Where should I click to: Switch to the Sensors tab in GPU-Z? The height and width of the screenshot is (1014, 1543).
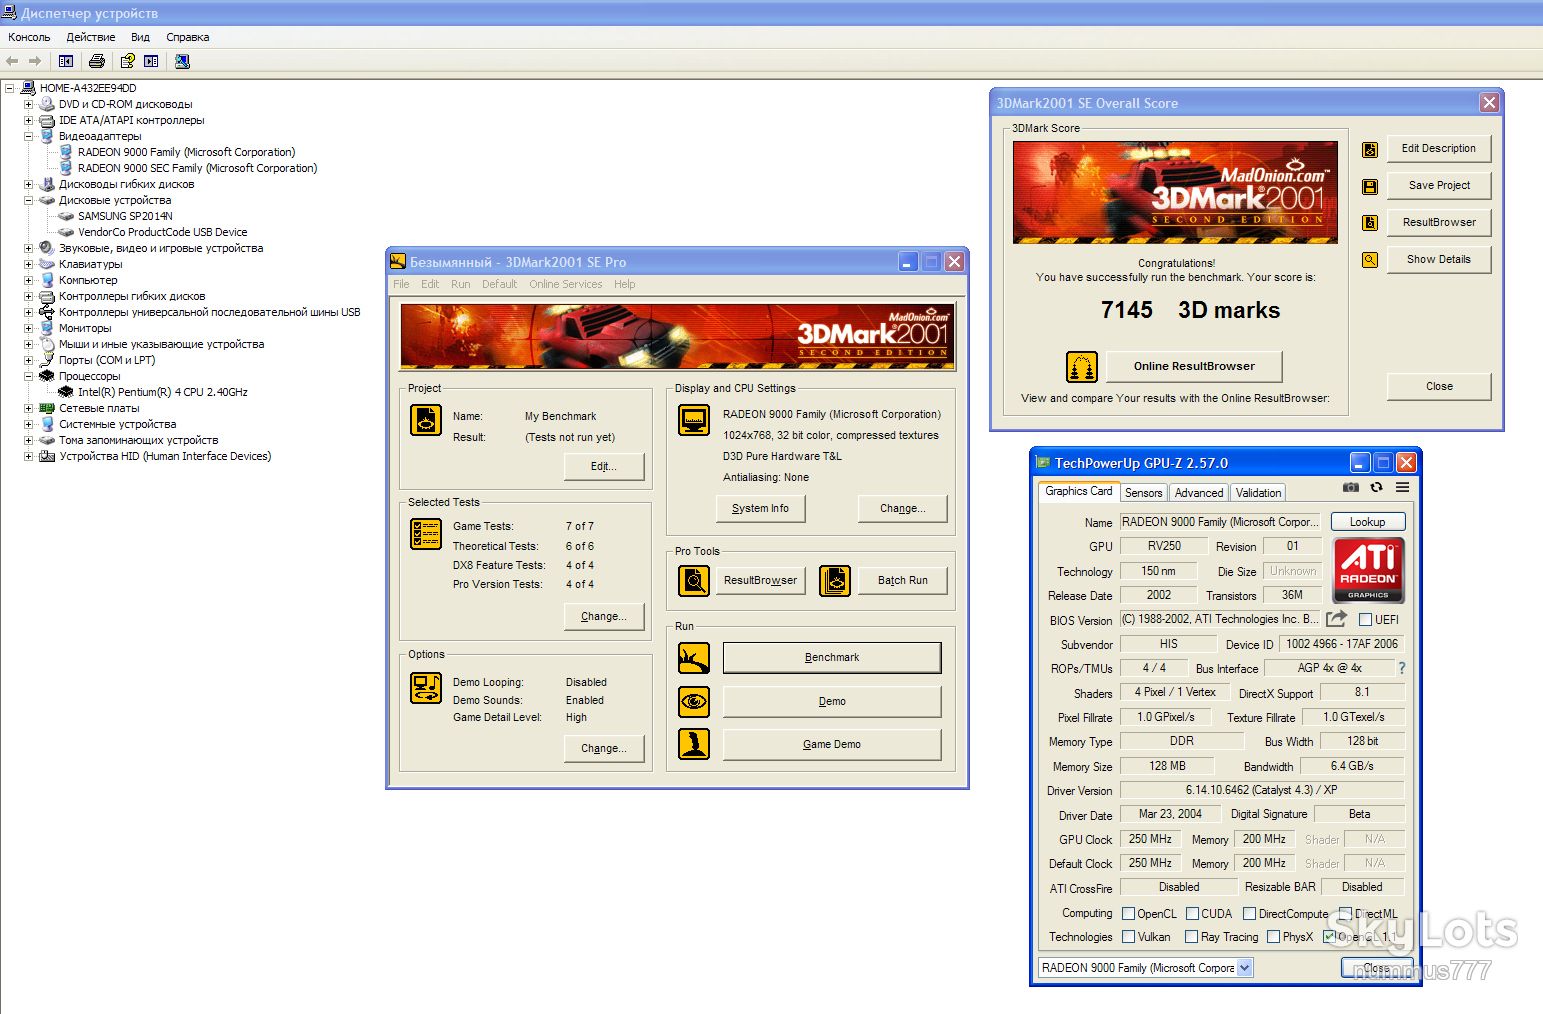pos(1143,493)
